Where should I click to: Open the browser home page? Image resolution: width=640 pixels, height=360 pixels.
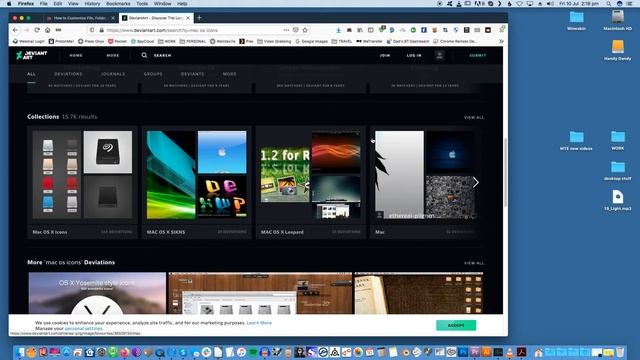48,30
